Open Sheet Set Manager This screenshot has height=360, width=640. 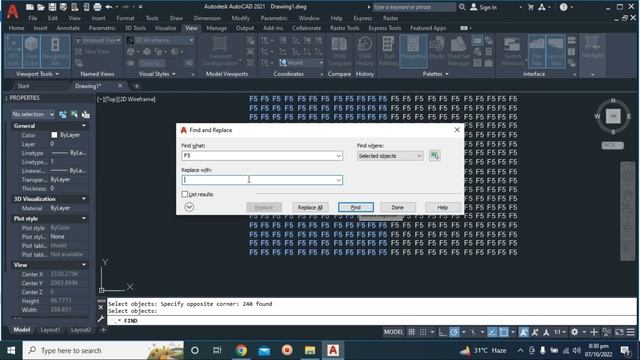(459, 51)
